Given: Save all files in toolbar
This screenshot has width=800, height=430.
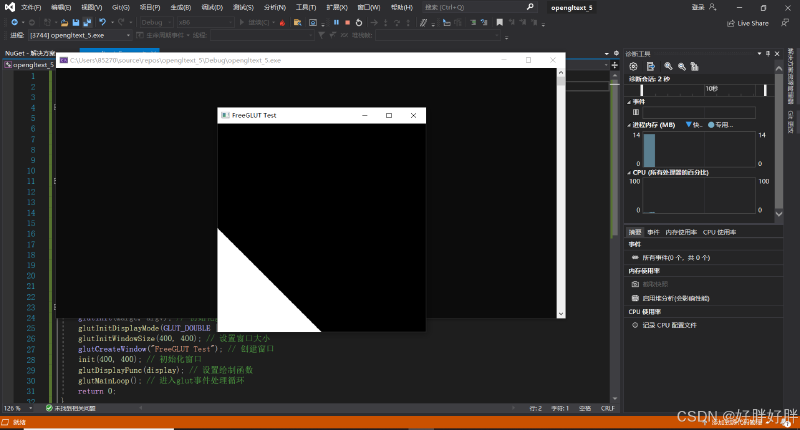Looking at the screenshot, I should click(x=87, y=22).
